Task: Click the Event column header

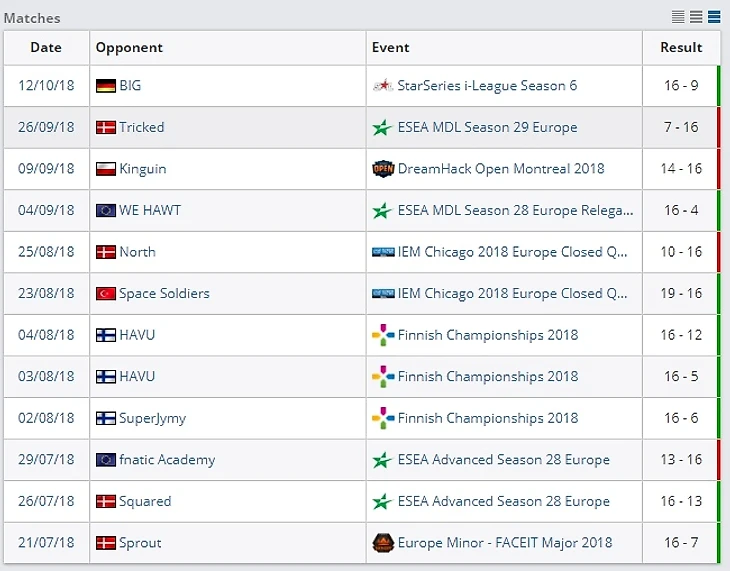Action: point(390,48)
